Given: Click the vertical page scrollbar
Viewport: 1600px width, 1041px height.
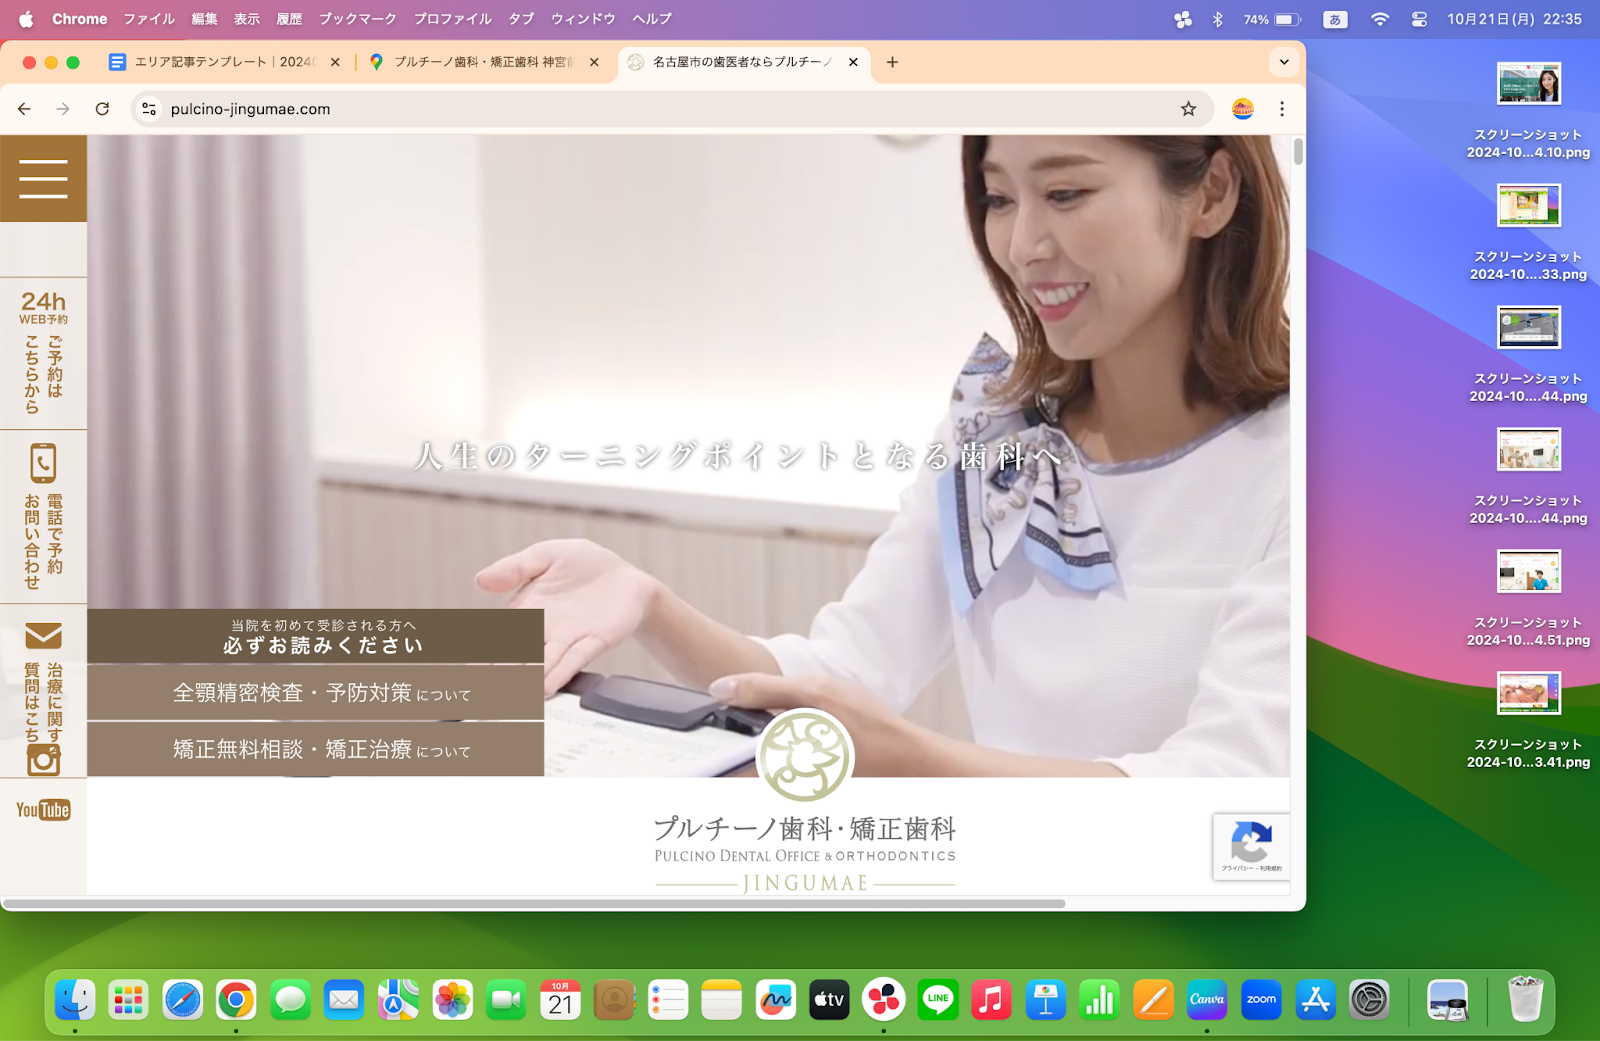Looking at the screenshot, I should 1298,152.
